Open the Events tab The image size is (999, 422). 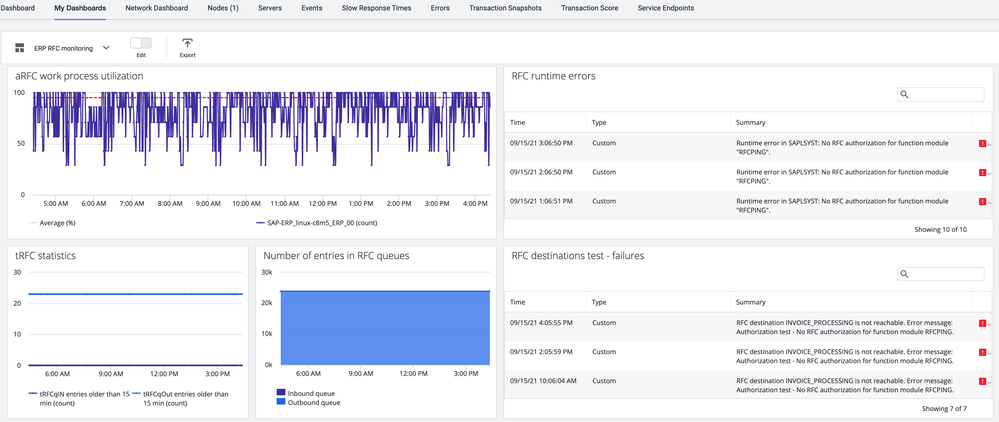[x=312, y=8]
